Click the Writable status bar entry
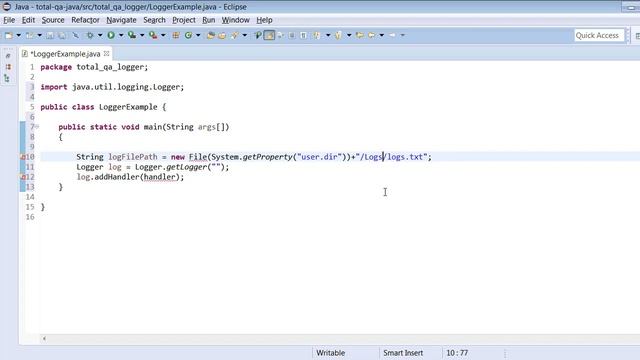The image size is (640, 360). coord(331,353)
